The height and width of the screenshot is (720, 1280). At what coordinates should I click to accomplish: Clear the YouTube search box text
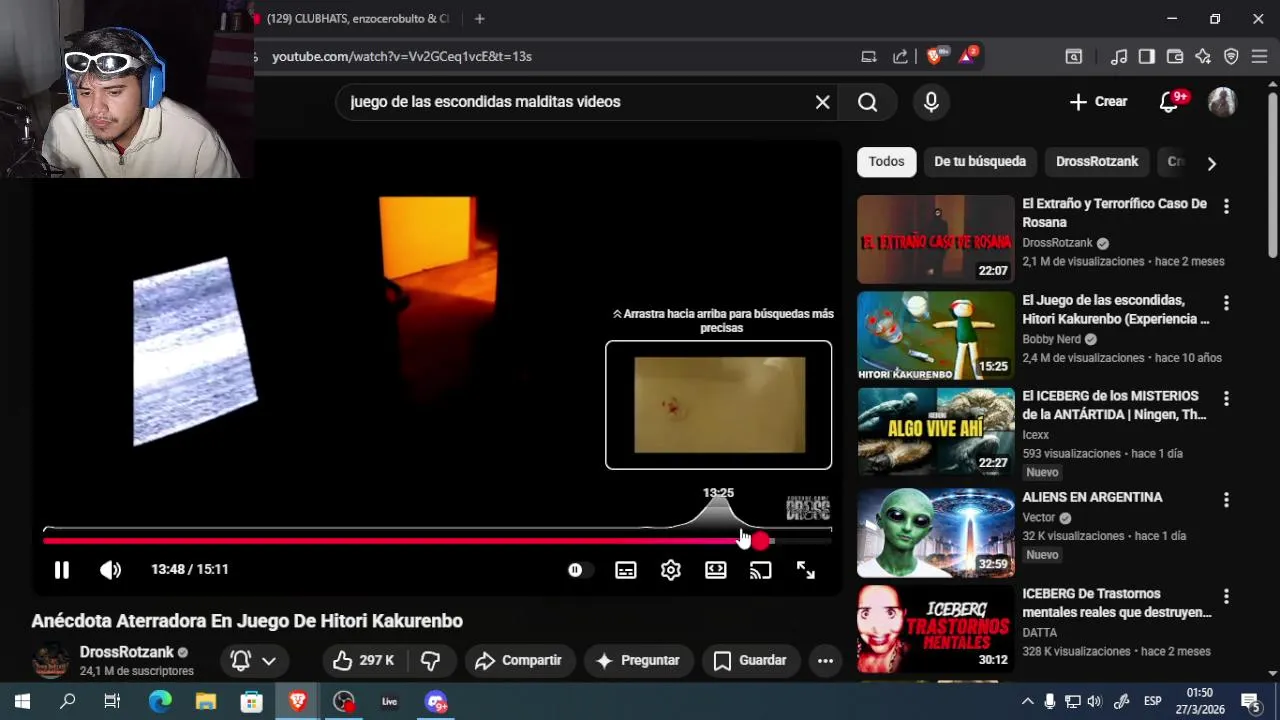(822, 102)
